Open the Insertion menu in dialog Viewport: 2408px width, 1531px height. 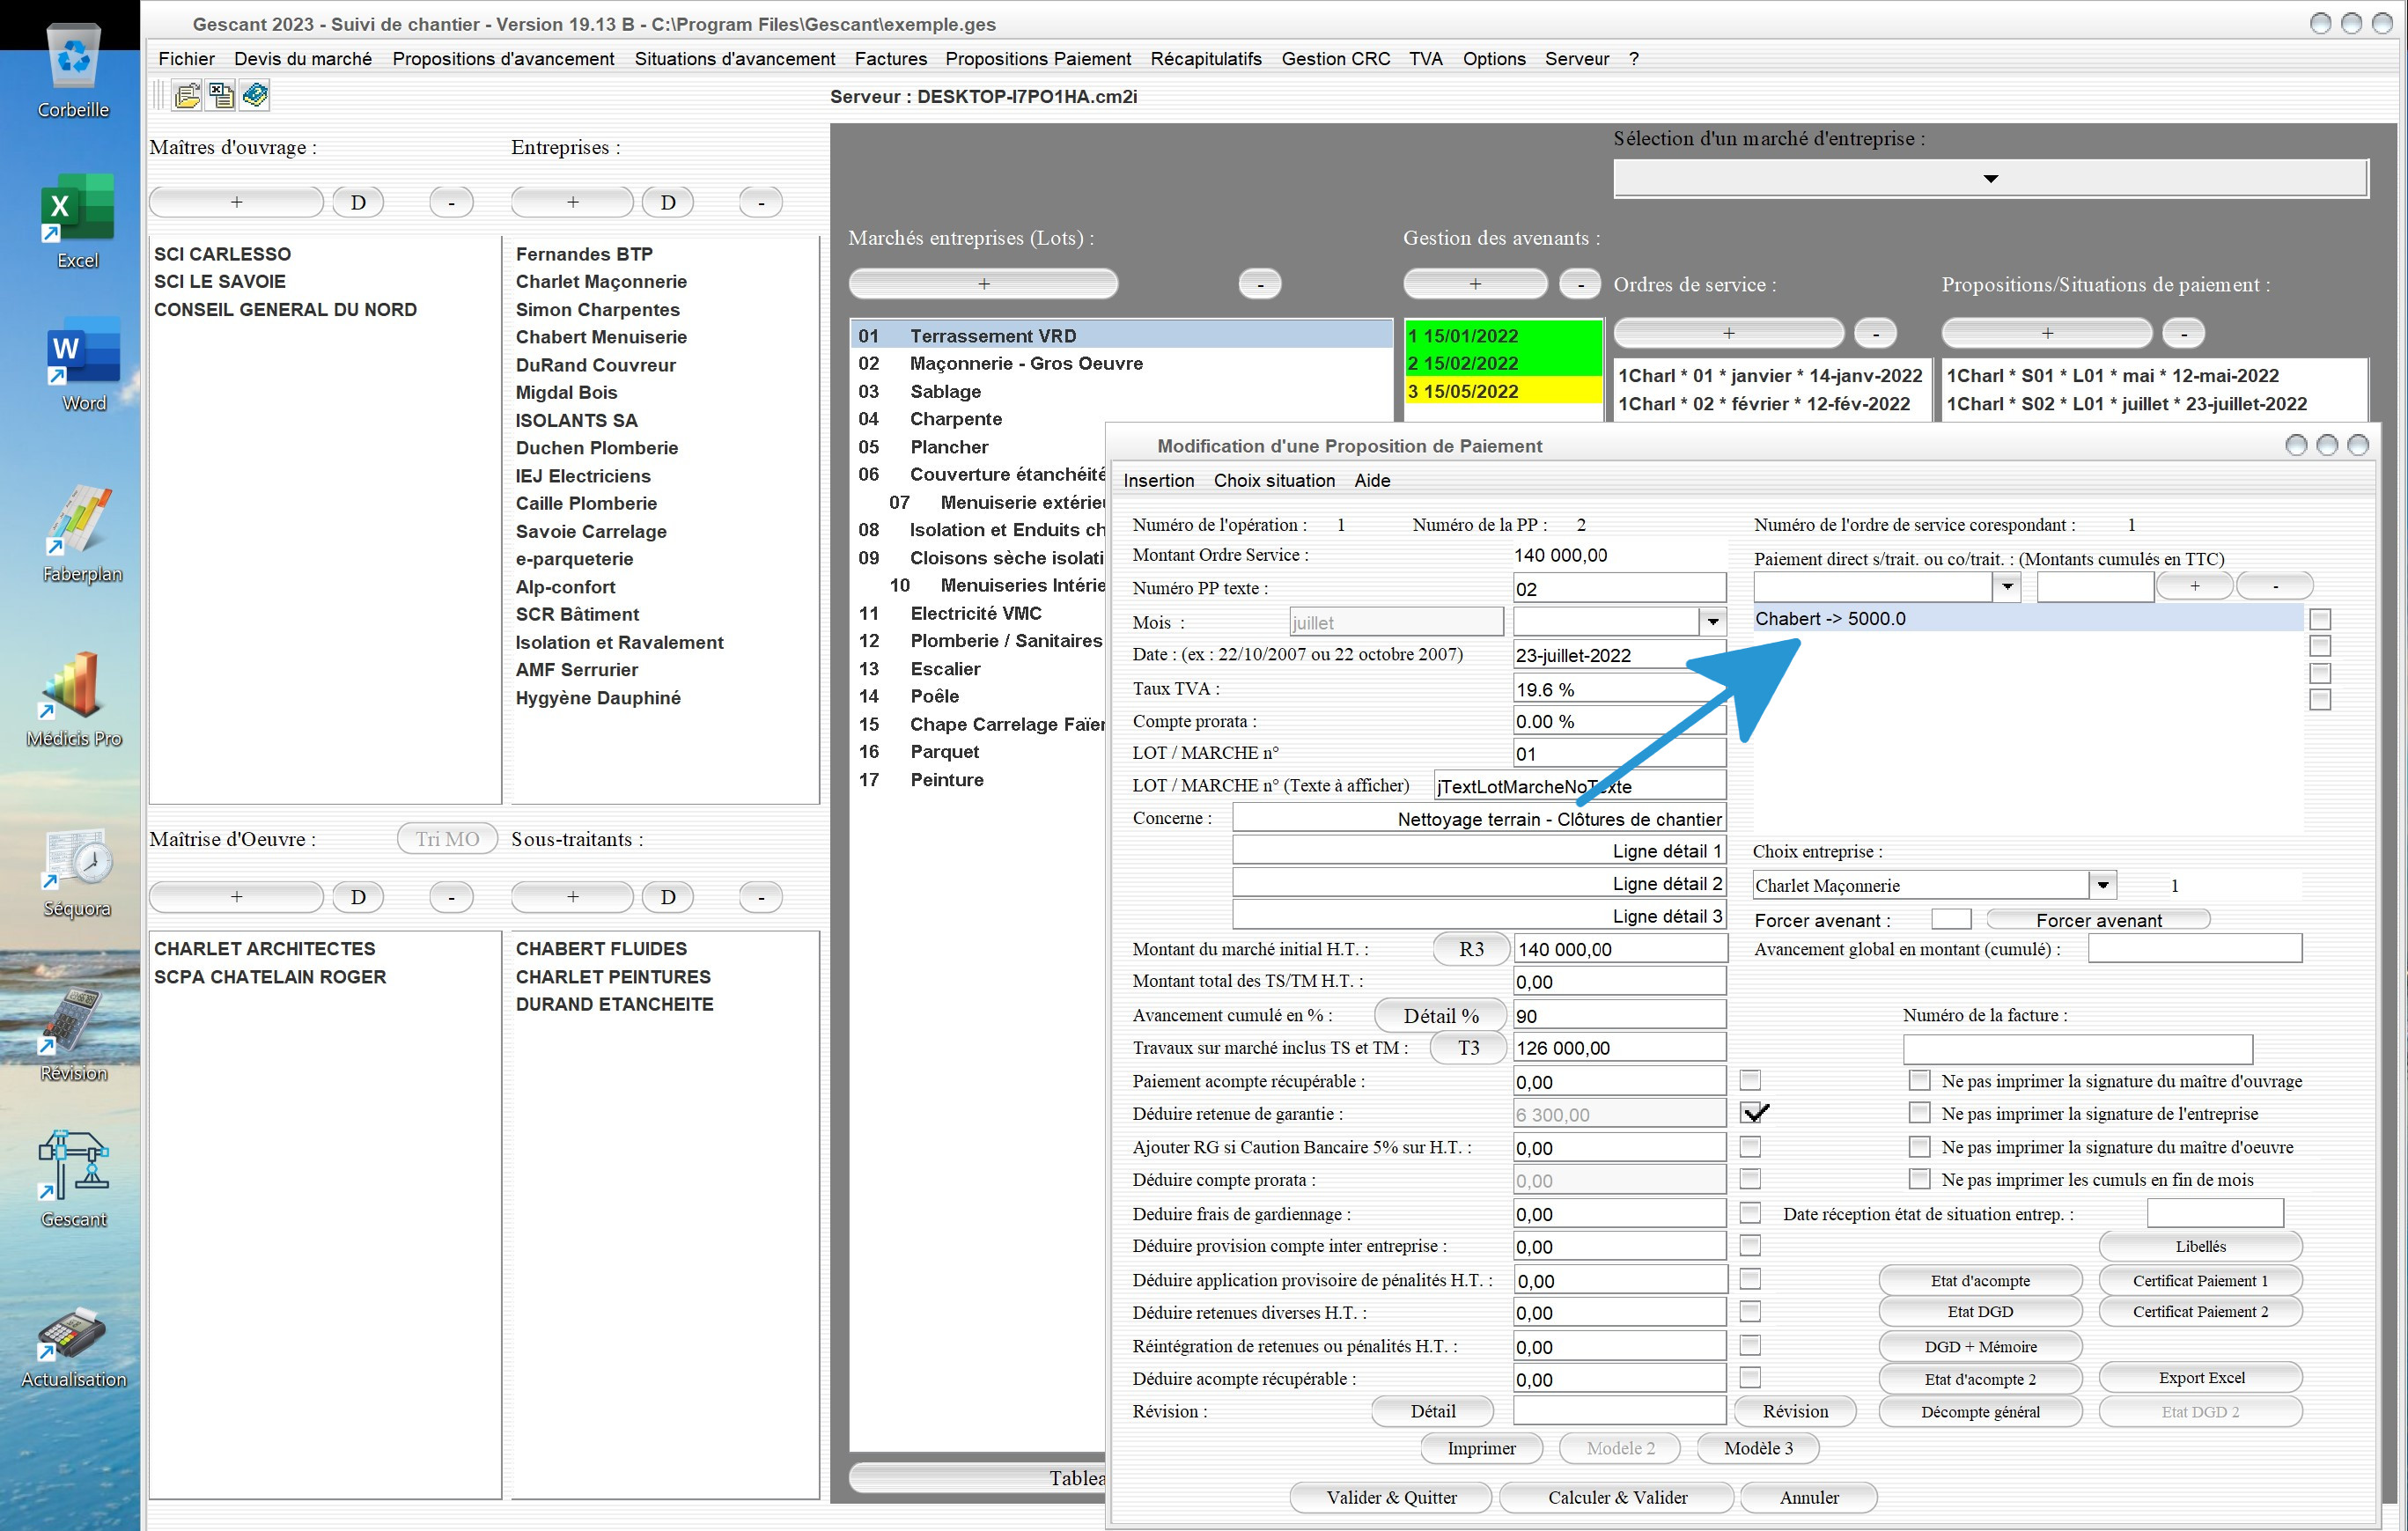click(x=1158, y=481)
